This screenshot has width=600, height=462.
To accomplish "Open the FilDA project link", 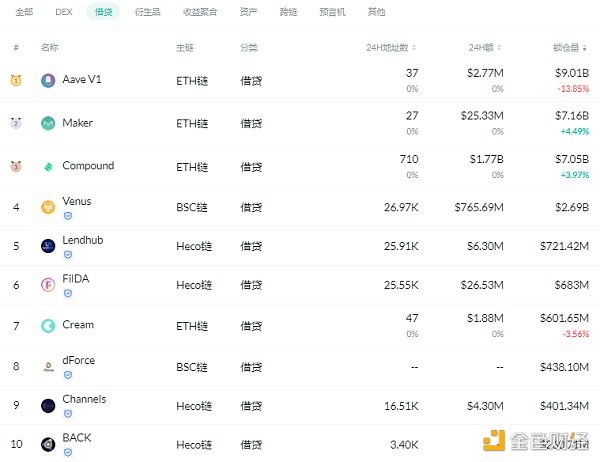I will (76, 279).
